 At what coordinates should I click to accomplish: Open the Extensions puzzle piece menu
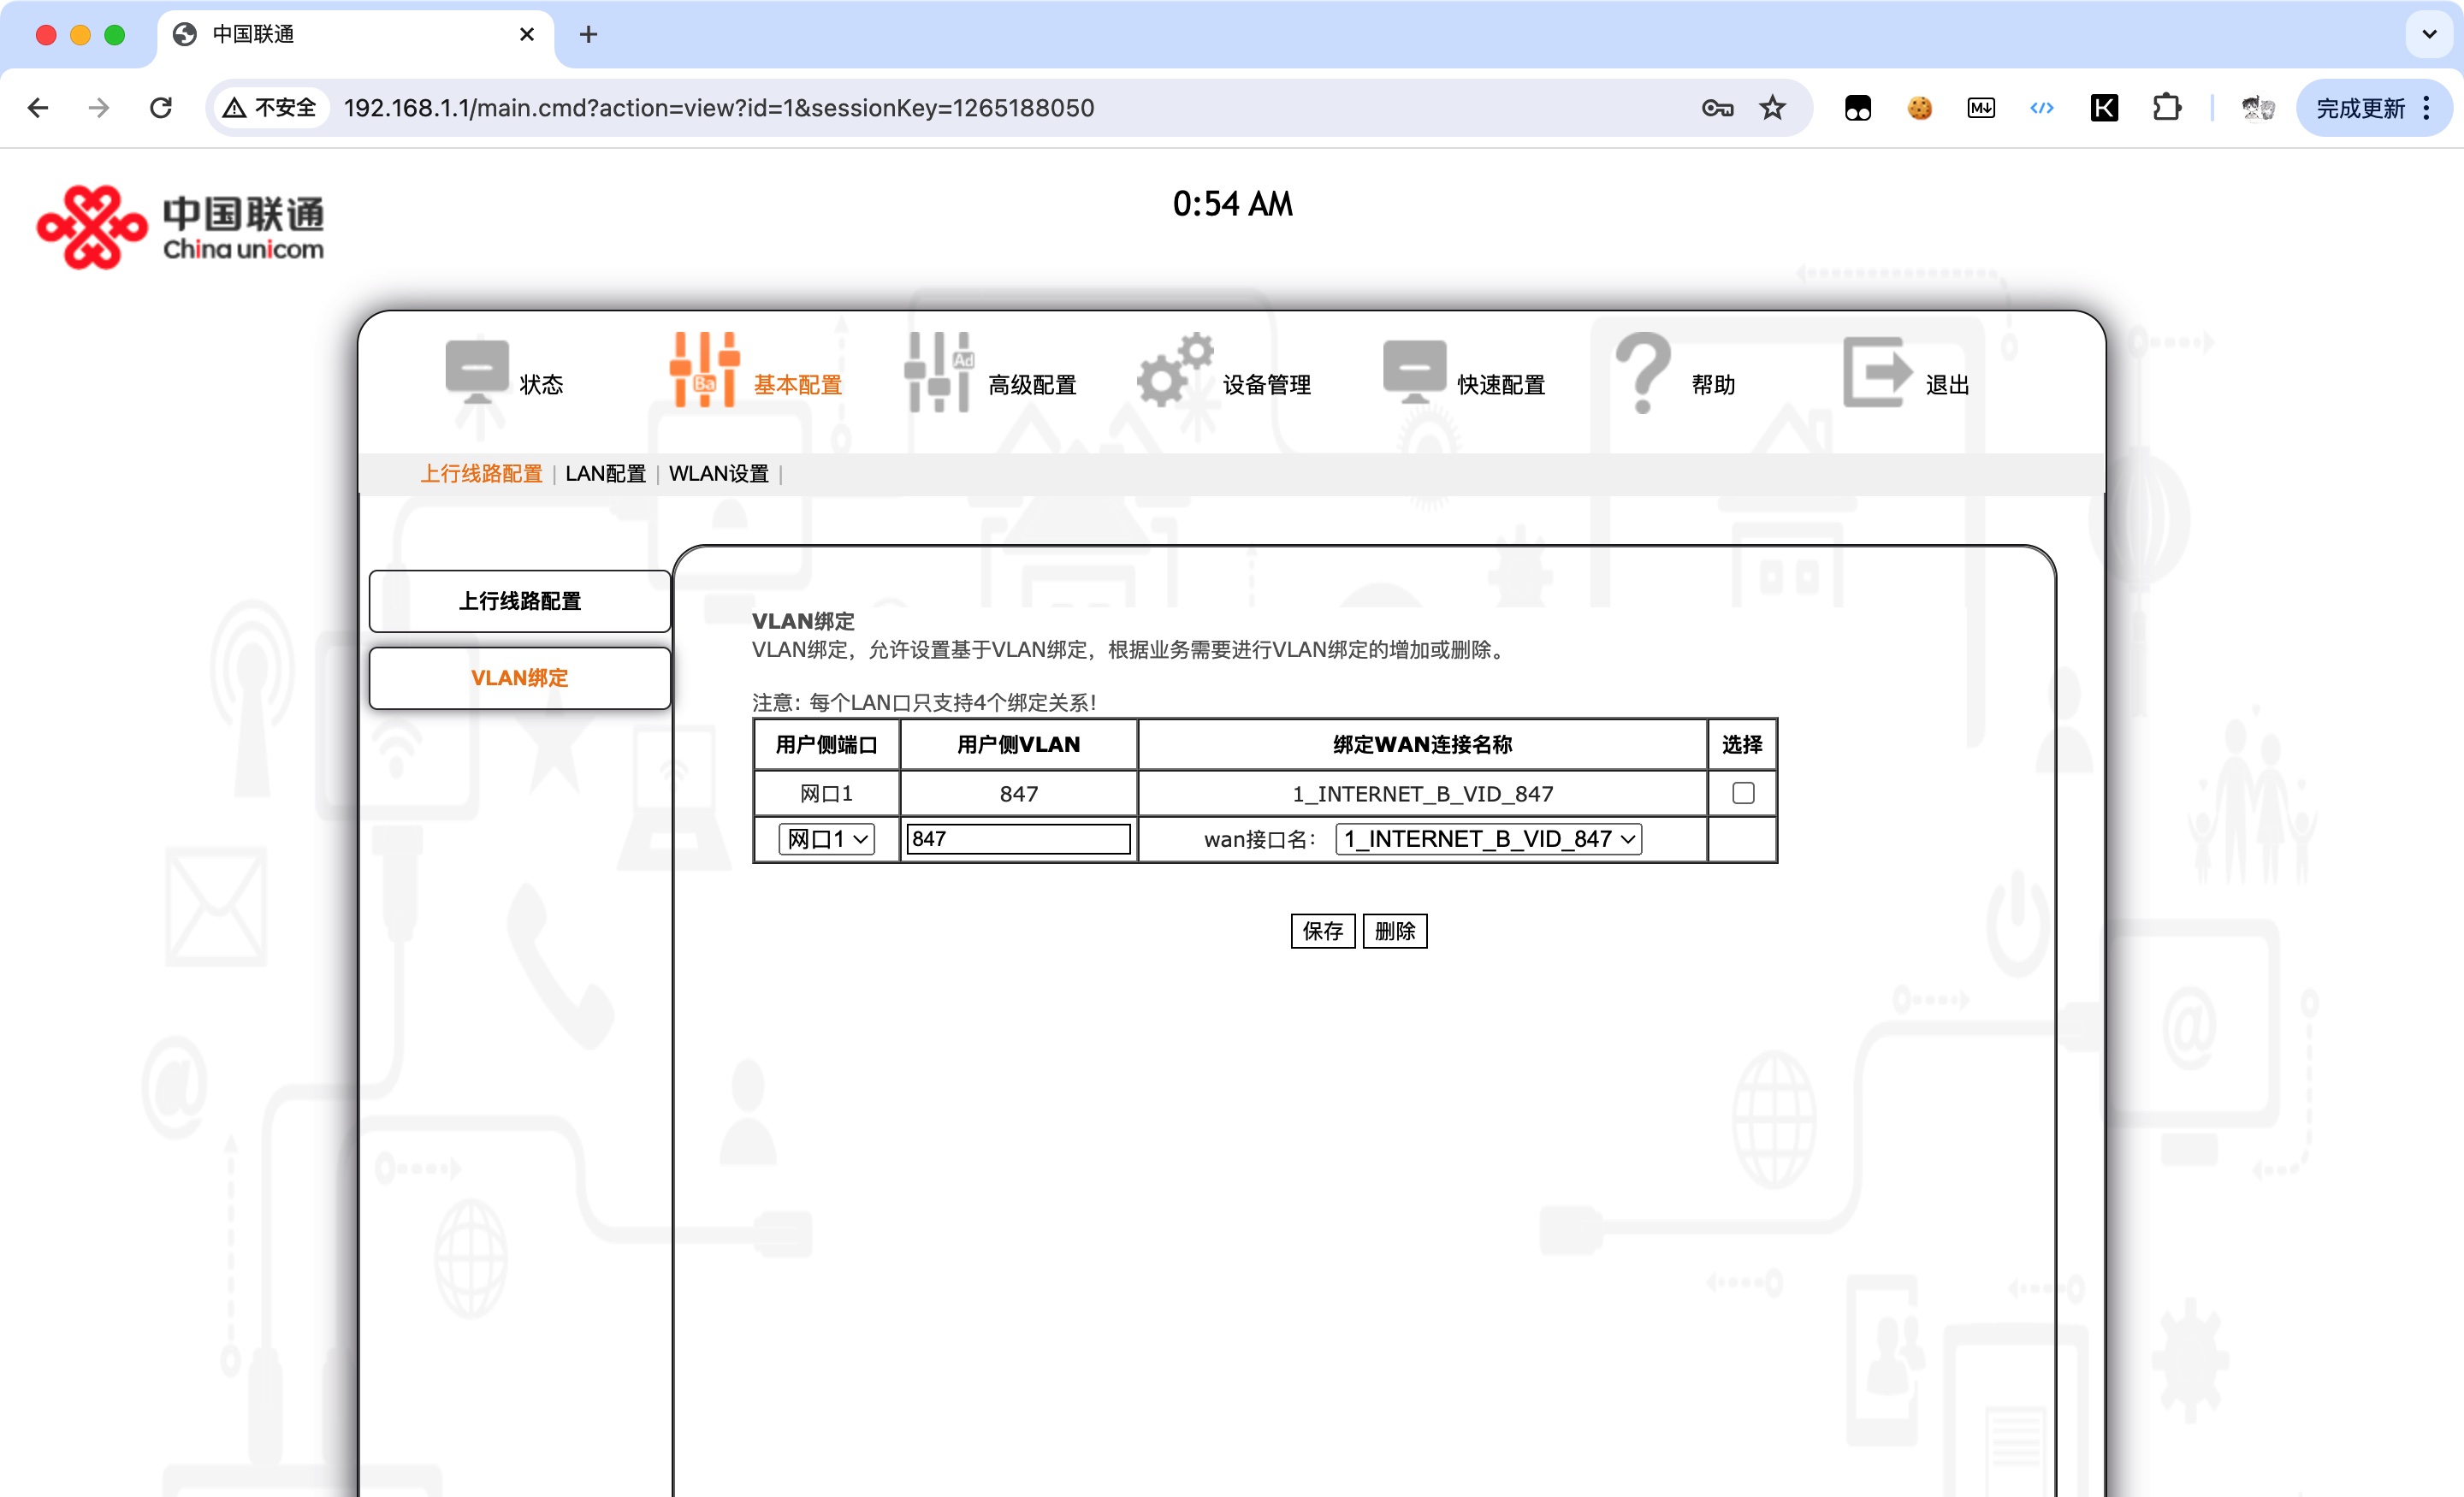coord(2166,108)
